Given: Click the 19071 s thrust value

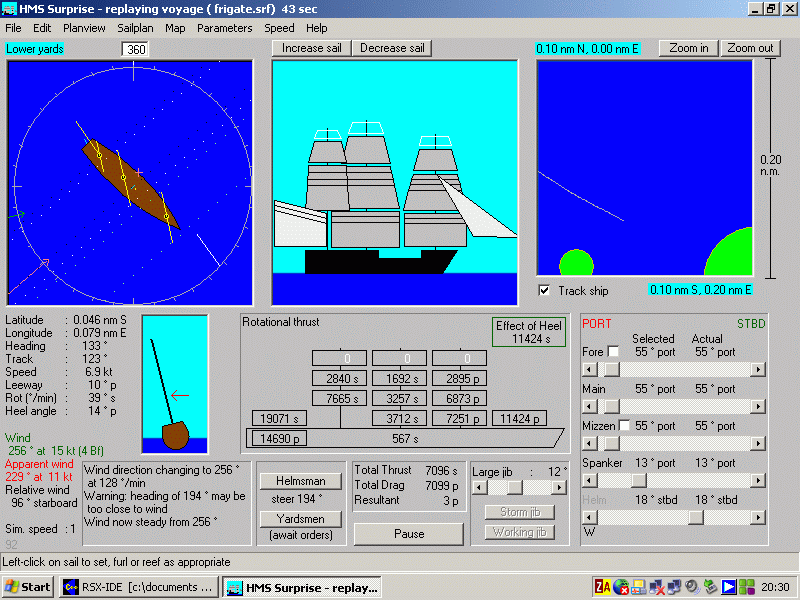Looking at the screenshot, I should pyautogui.click(x=279, y=419).
